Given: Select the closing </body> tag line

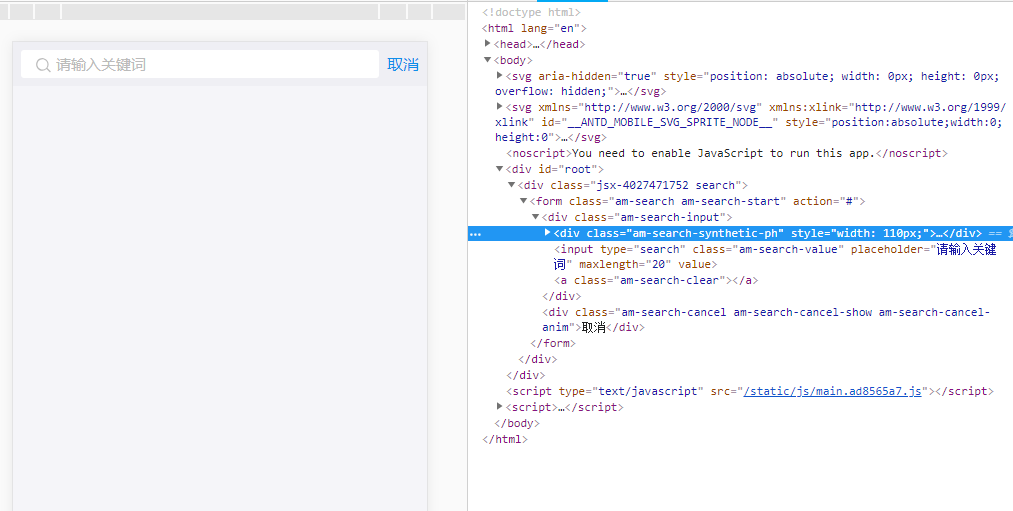Looking at the screenshot, I should tap(517, 423).
